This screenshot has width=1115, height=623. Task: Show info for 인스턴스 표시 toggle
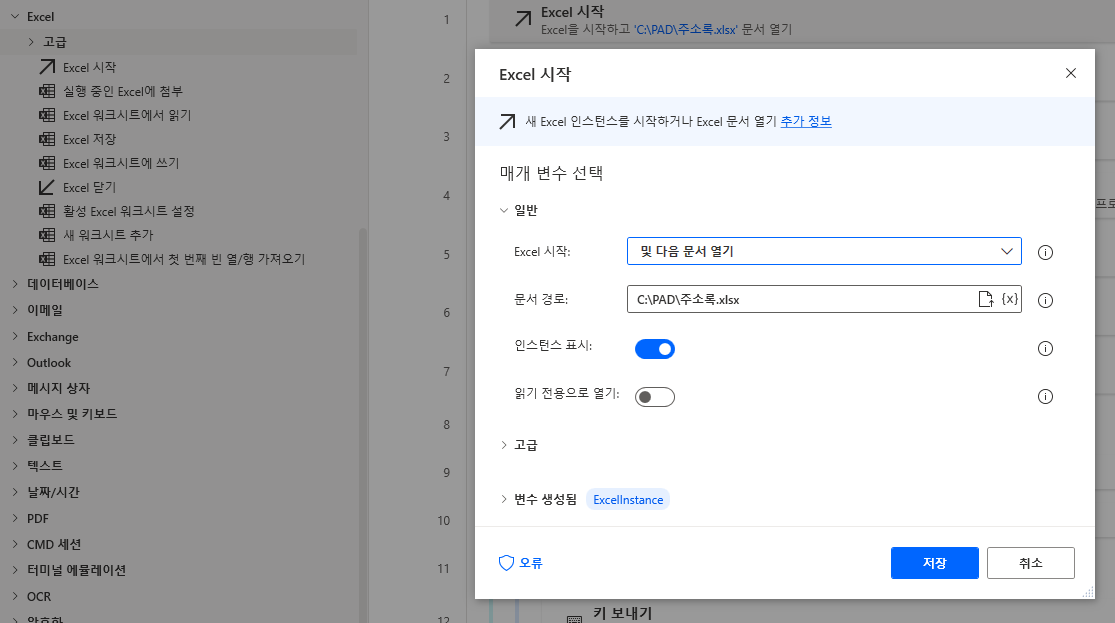(1045, 348)
